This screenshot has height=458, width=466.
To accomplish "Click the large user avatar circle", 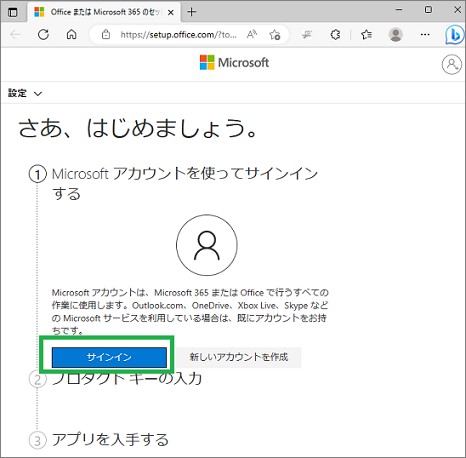I will point(207,245).
